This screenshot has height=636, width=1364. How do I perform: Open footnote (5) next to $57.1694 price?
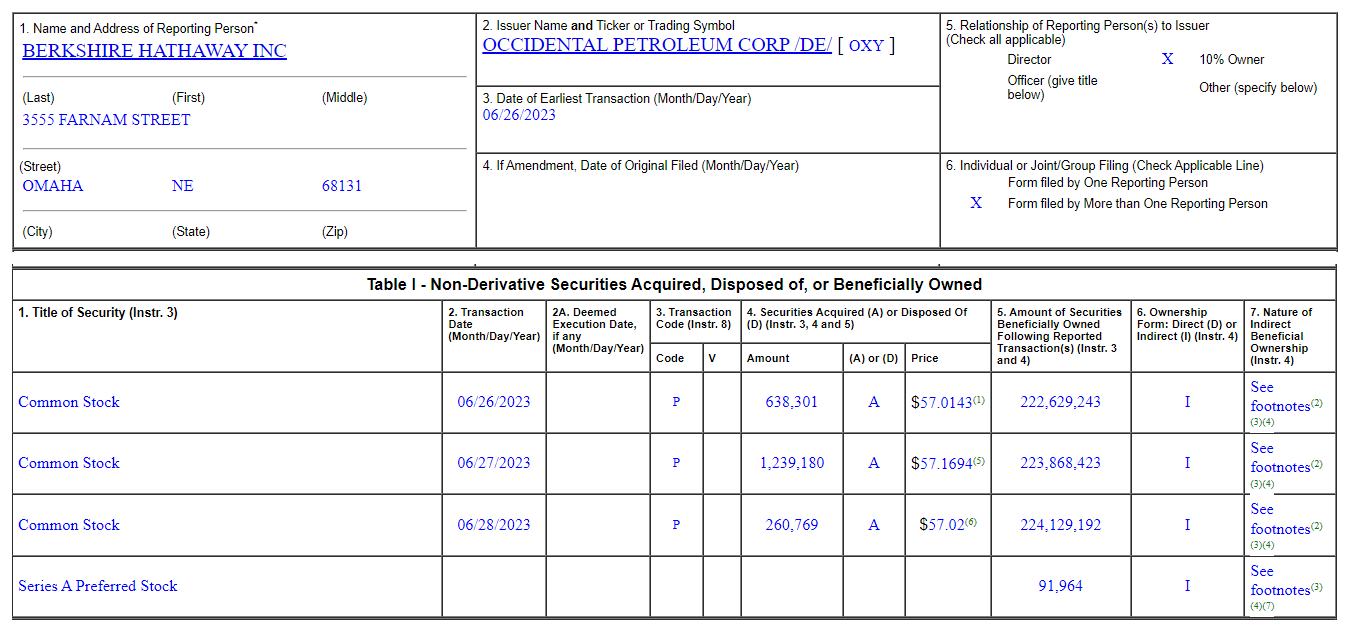click(979, 461)
